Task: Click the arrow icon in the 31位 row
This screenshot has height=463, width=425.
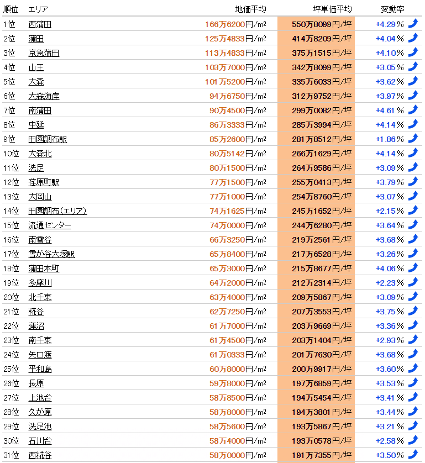Action: (x=413, y=455)
